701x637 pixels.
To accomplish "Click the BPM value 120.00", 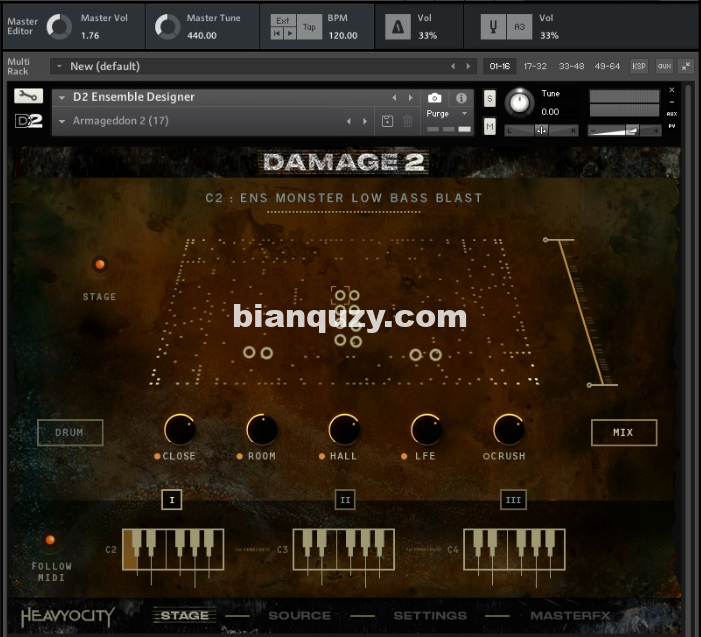I will tap(343, 35).
